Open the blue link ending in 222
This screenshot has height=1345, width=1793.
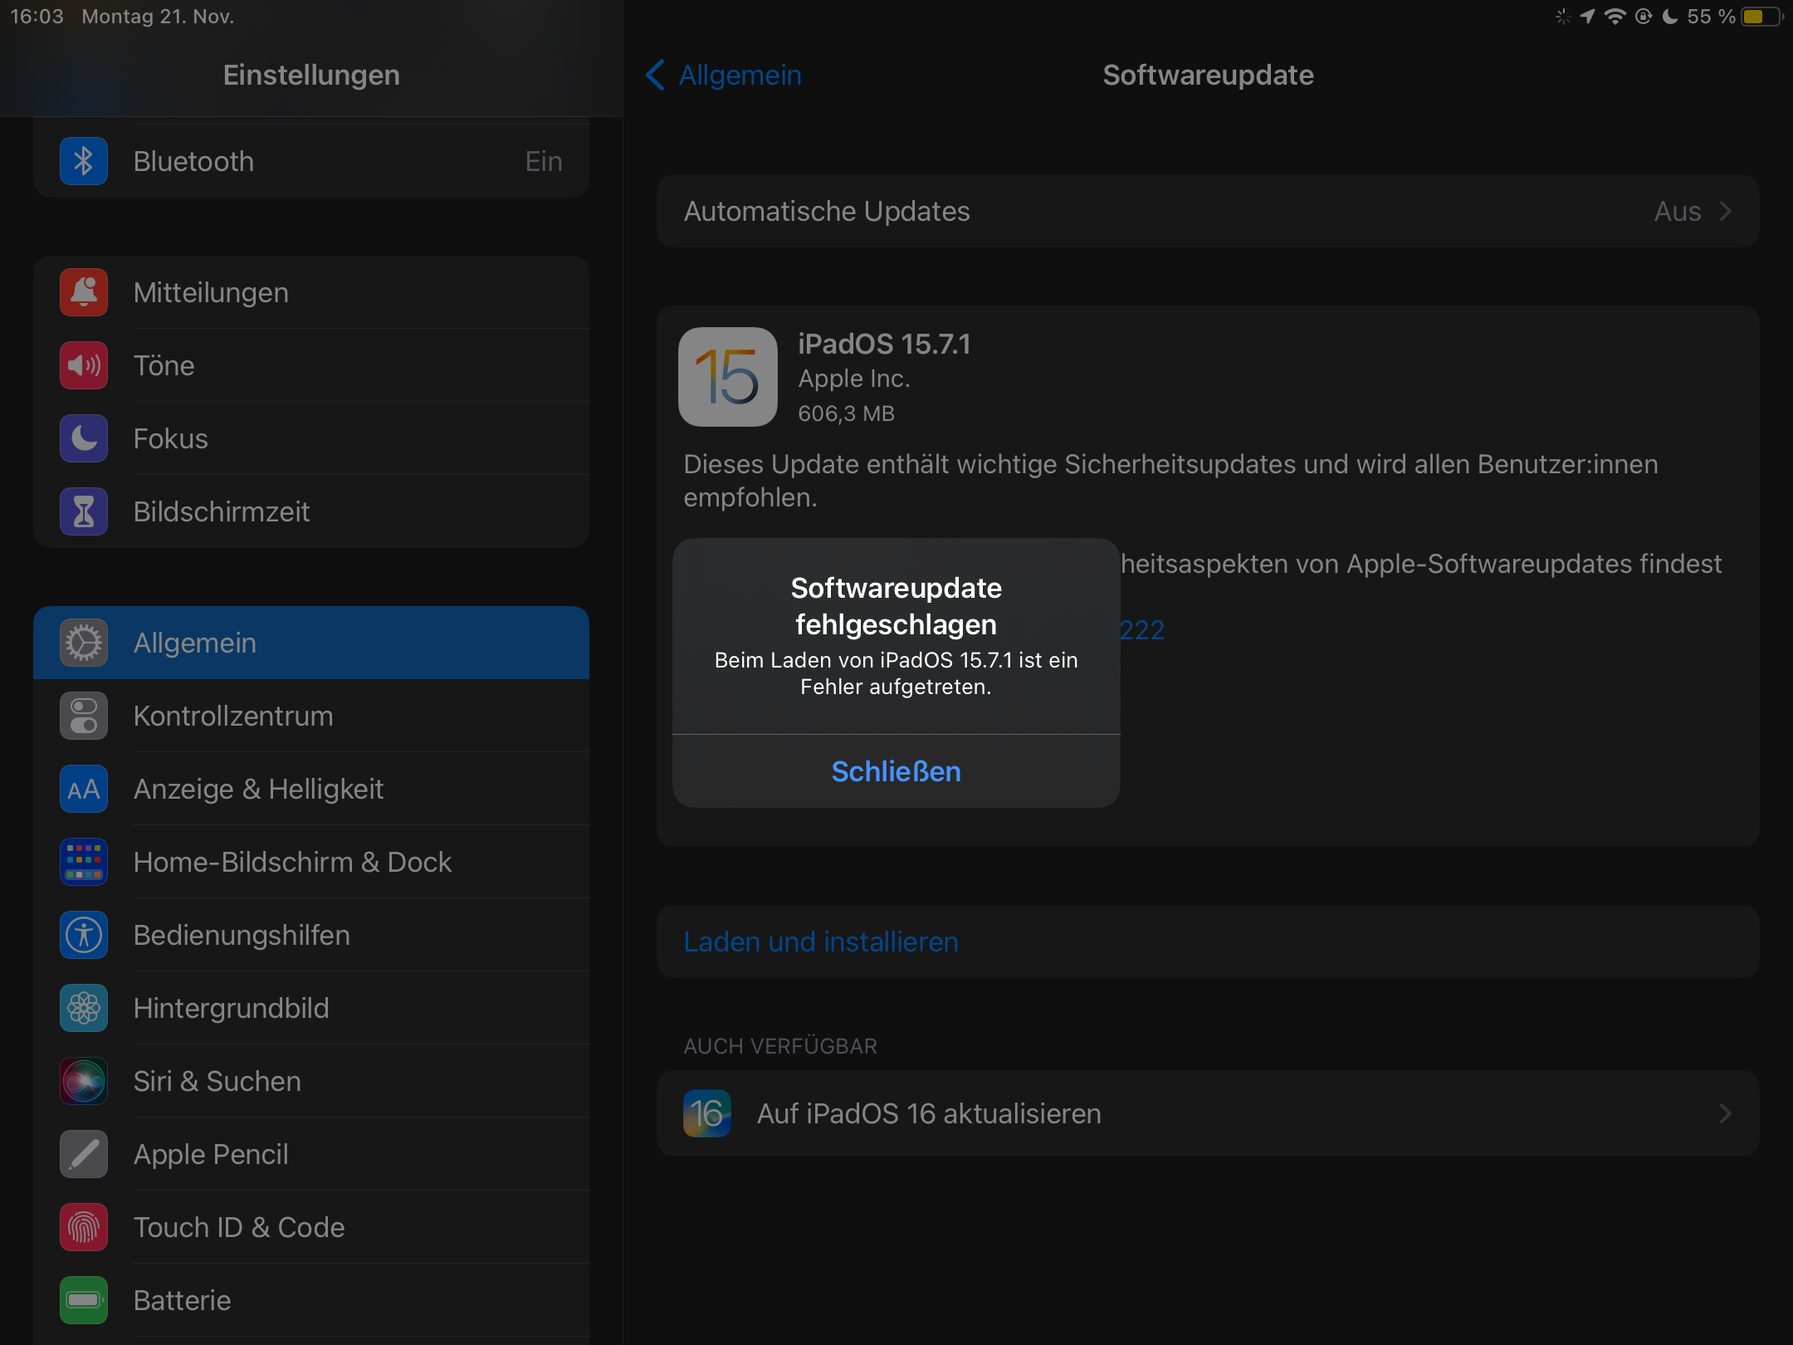click(1142, 630)
